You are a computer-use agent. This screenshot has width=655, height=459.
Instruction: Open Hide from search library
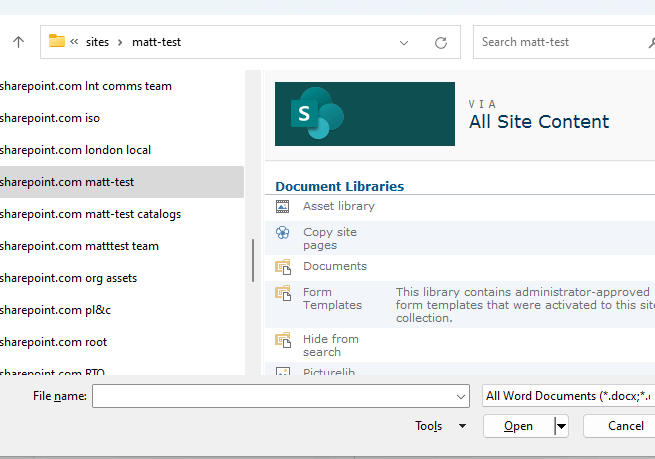[331, 345]
